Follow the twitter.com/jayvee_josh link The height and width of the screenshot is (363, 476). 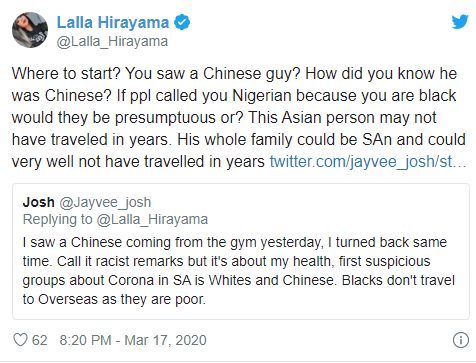tap(368, 162)
